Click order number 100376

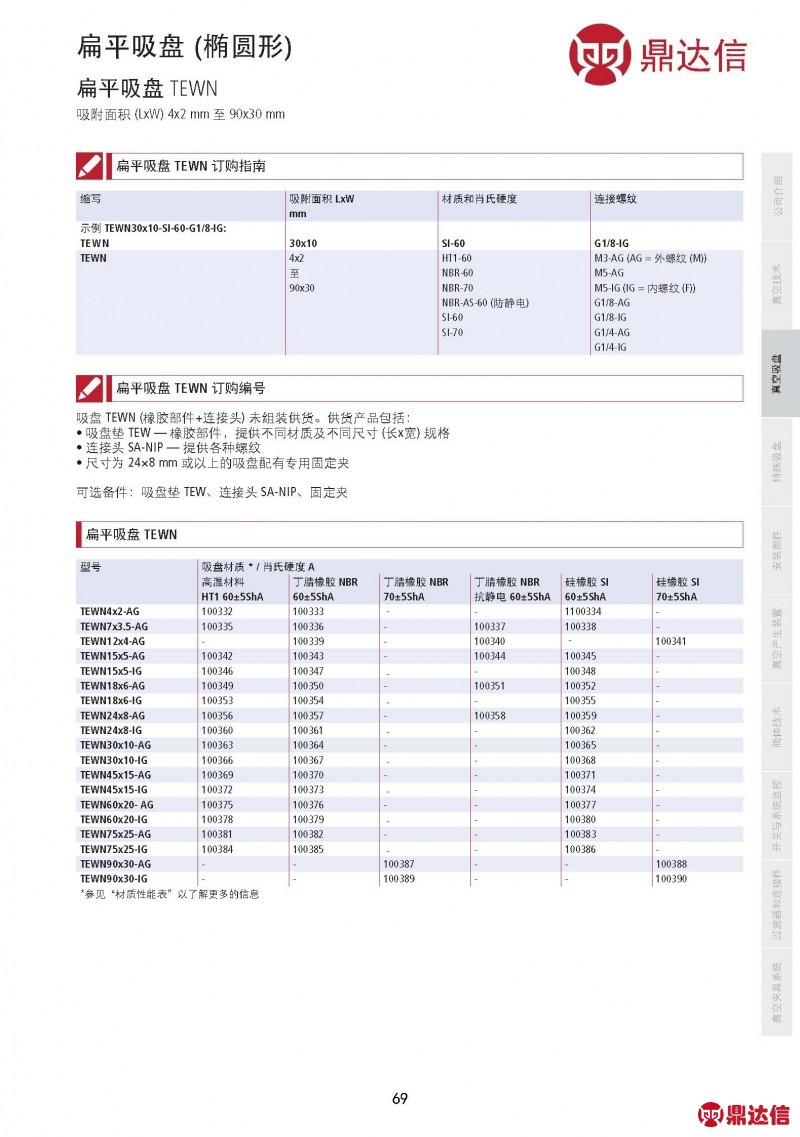pyautogui.click(x=308, y=805)
